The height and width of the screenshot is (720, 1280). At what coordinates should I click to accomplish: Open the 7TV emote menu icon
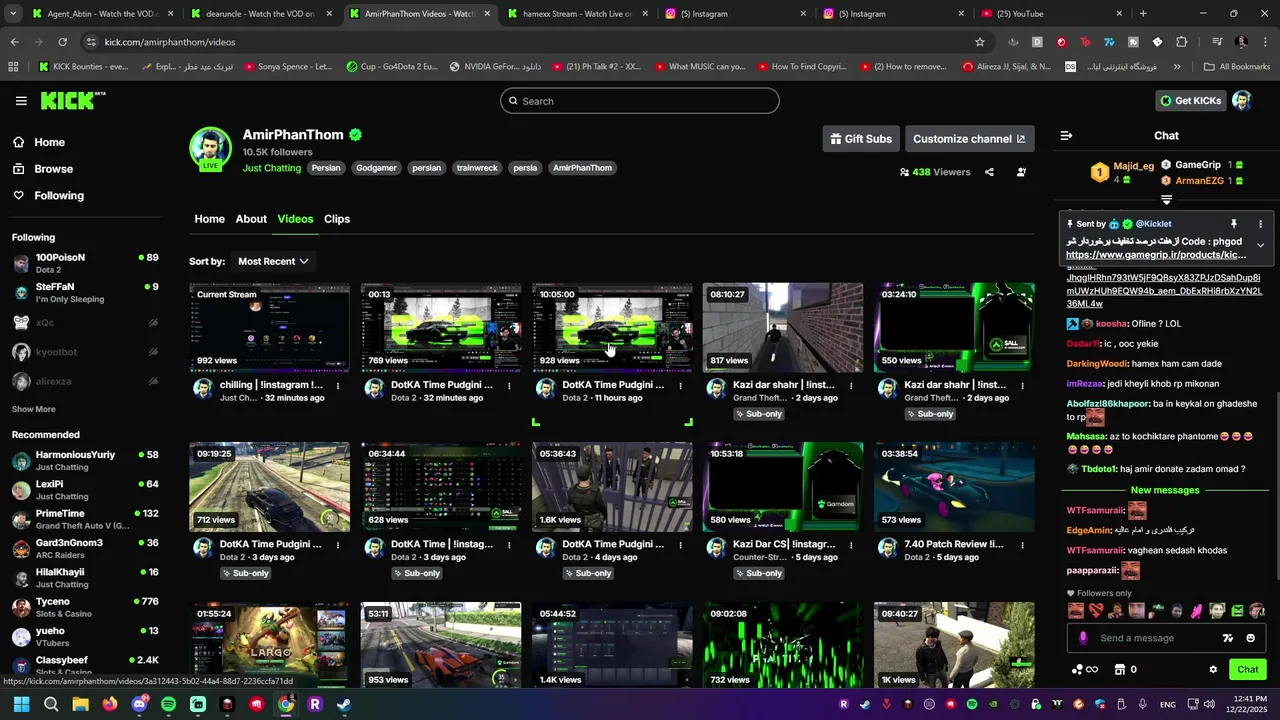[1228, 638]
